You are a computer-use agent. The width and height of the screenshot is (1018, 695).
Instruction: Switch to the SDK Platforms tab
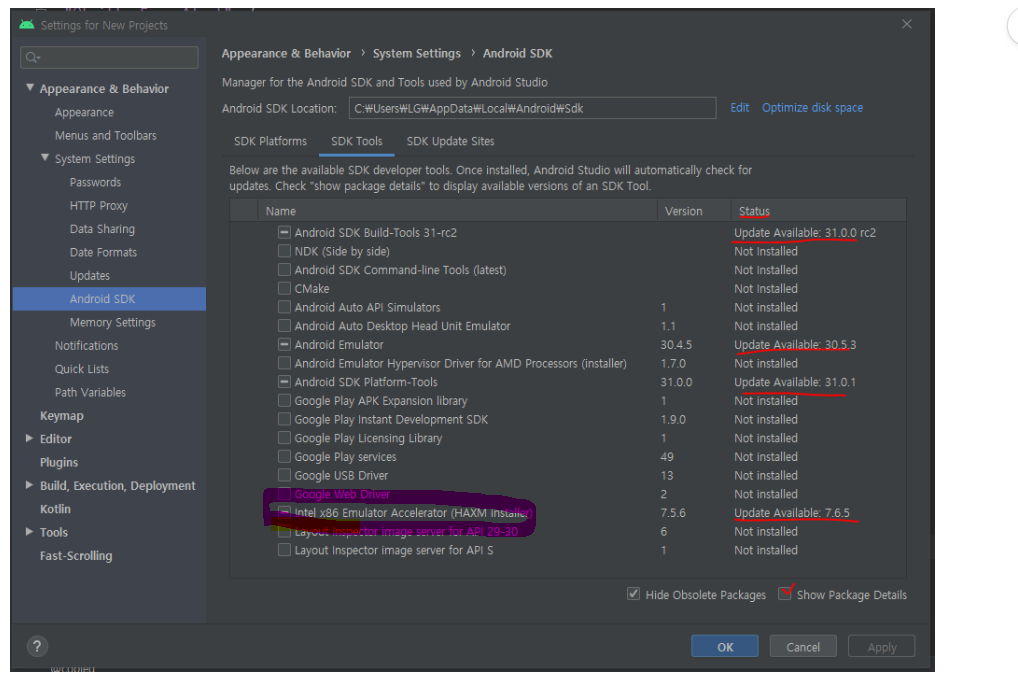click(270, 141)
